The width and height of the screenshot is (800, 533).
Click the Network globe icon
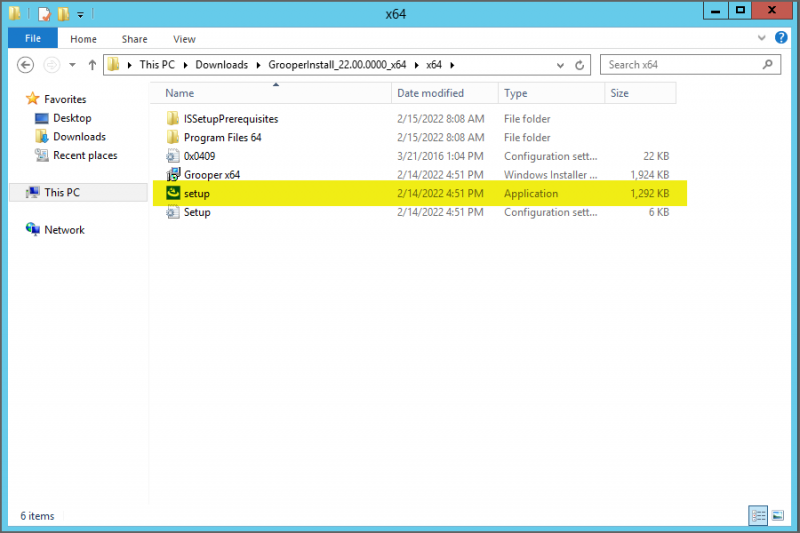pos(33,230)
